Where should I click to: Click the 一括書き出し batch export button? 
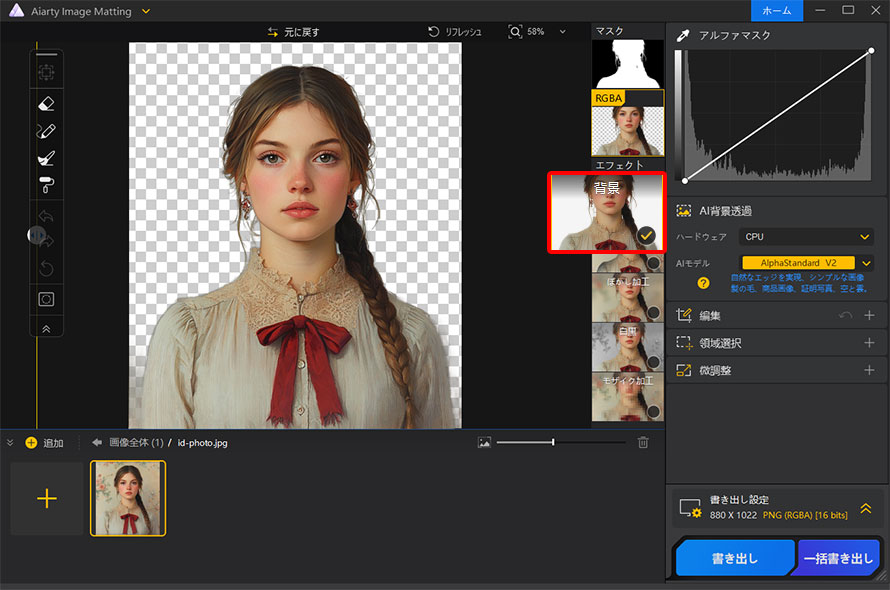pyautogui.click(x=838, y=558)
